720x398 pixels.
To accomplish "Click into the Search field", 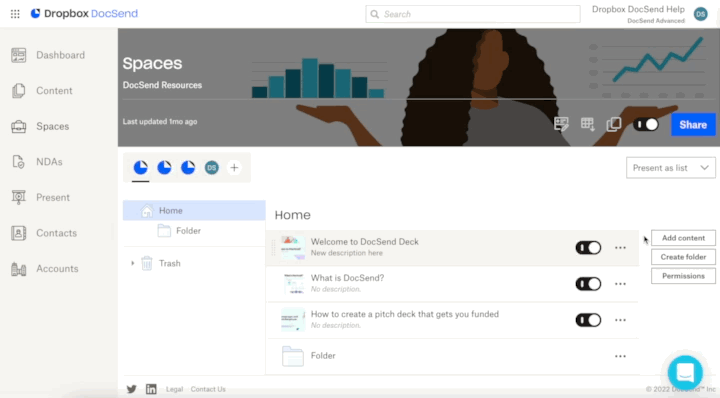I will [472, 14].
